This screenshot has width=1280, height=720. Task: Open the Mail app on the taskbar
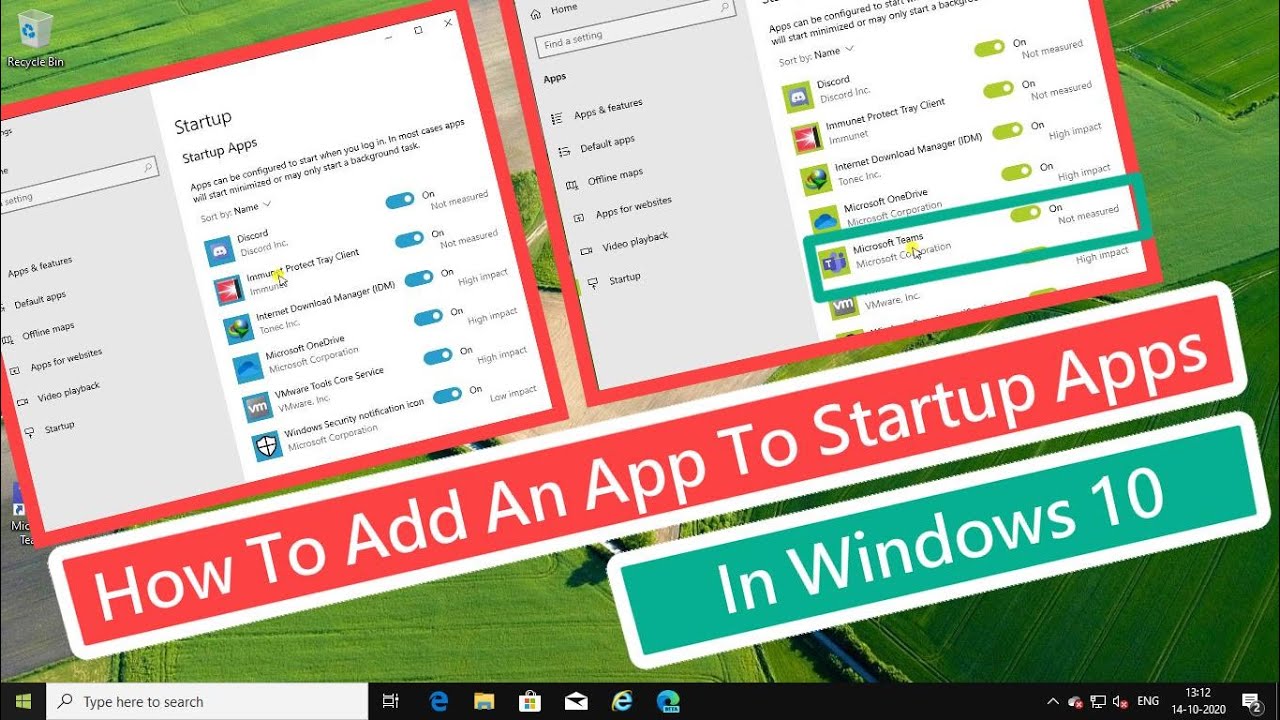(576, 701)
